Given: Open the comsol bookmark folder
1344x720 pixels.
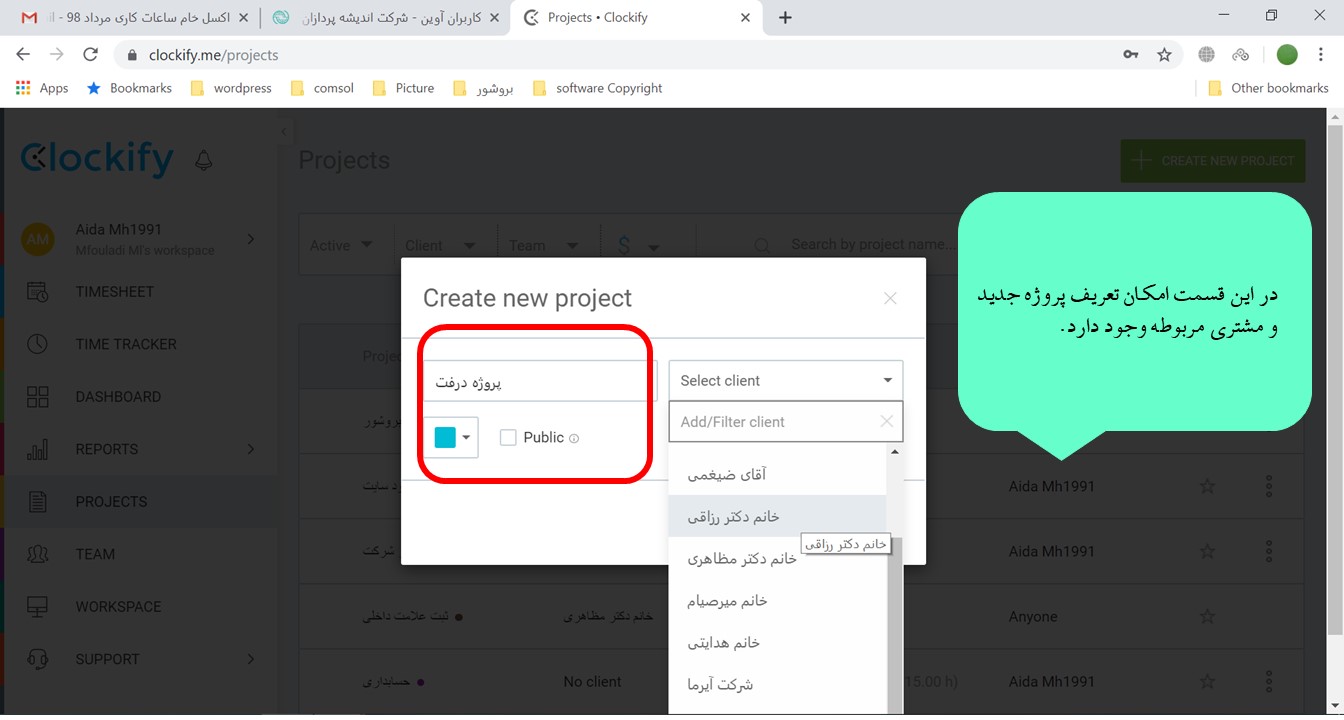Looking at the screenshot, I should pos(322,88).
